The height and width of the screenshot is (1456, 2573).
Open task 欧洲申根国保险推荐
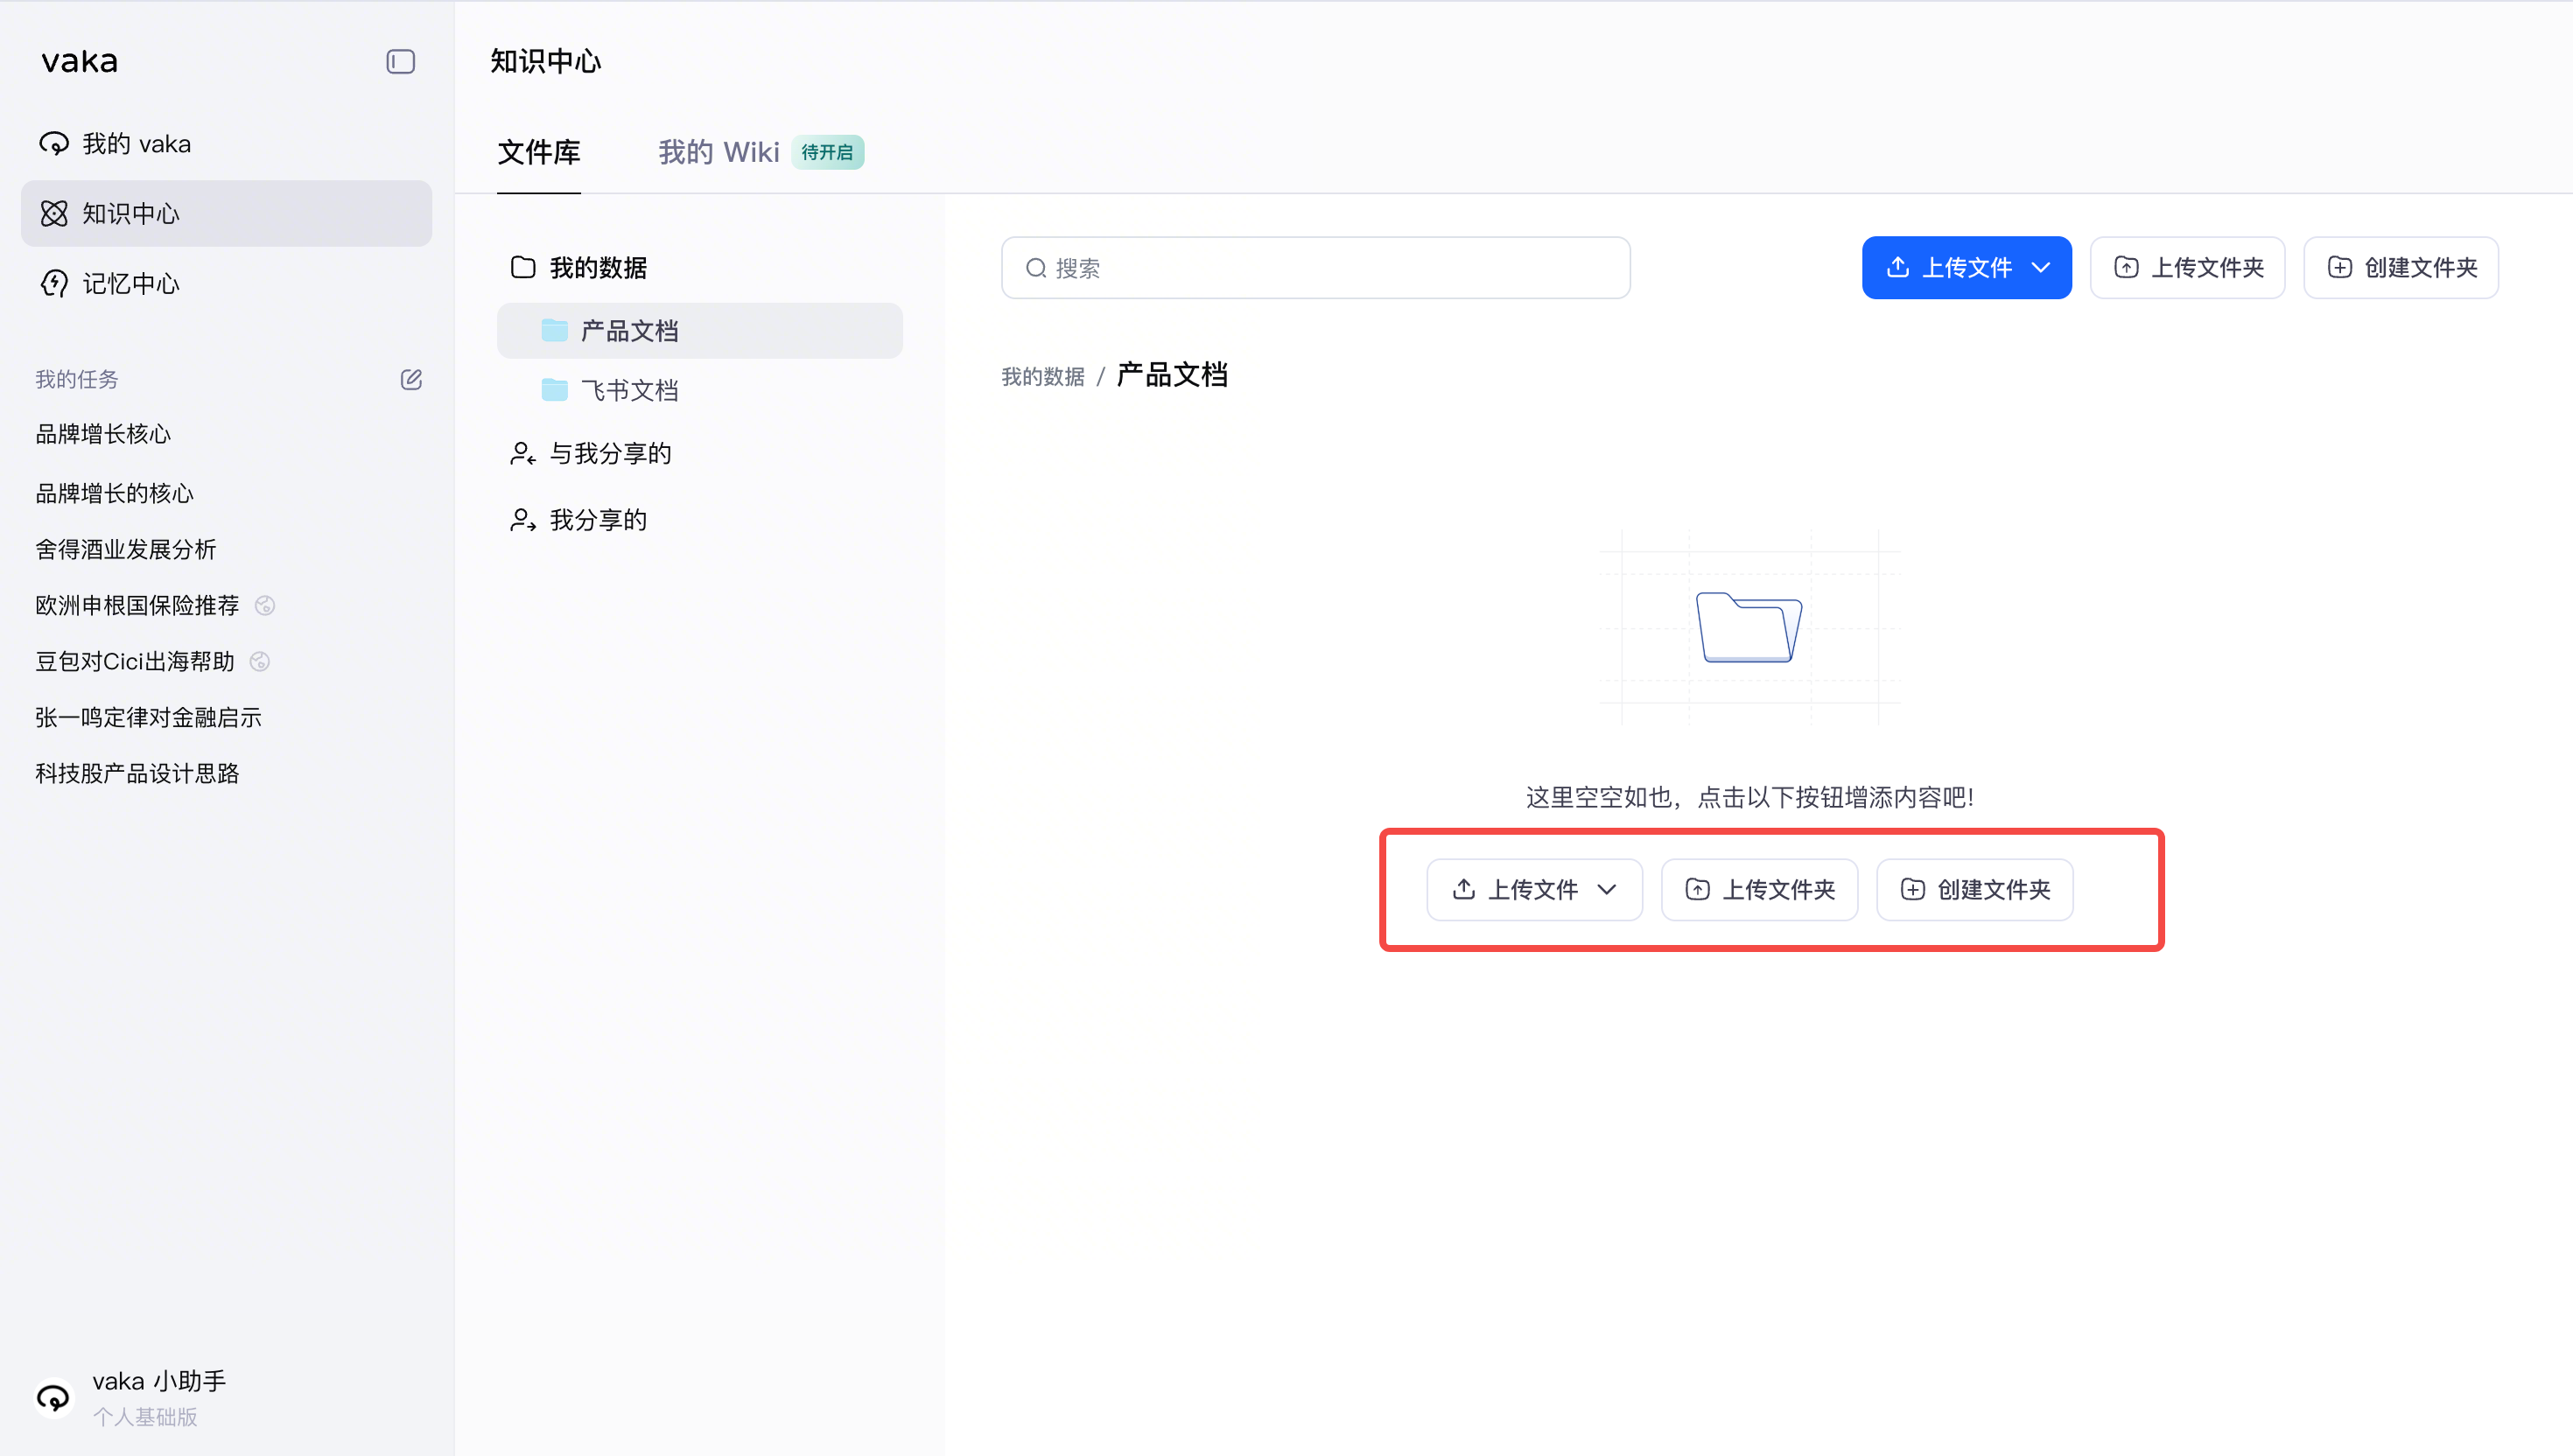point(137,605)
